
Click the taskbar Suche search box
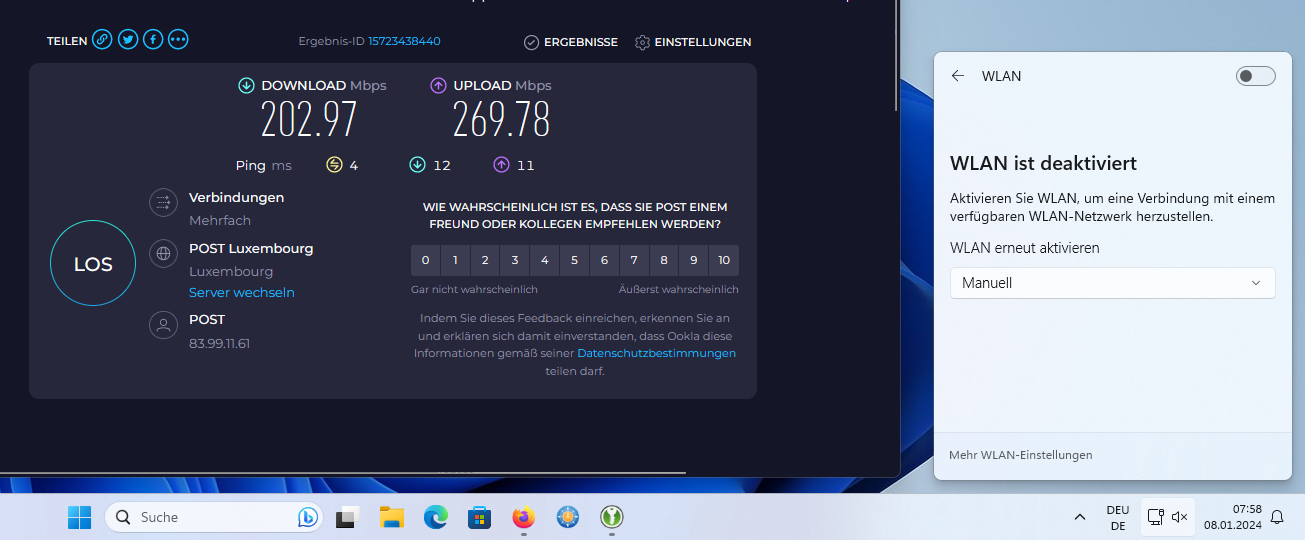(214, 517)
